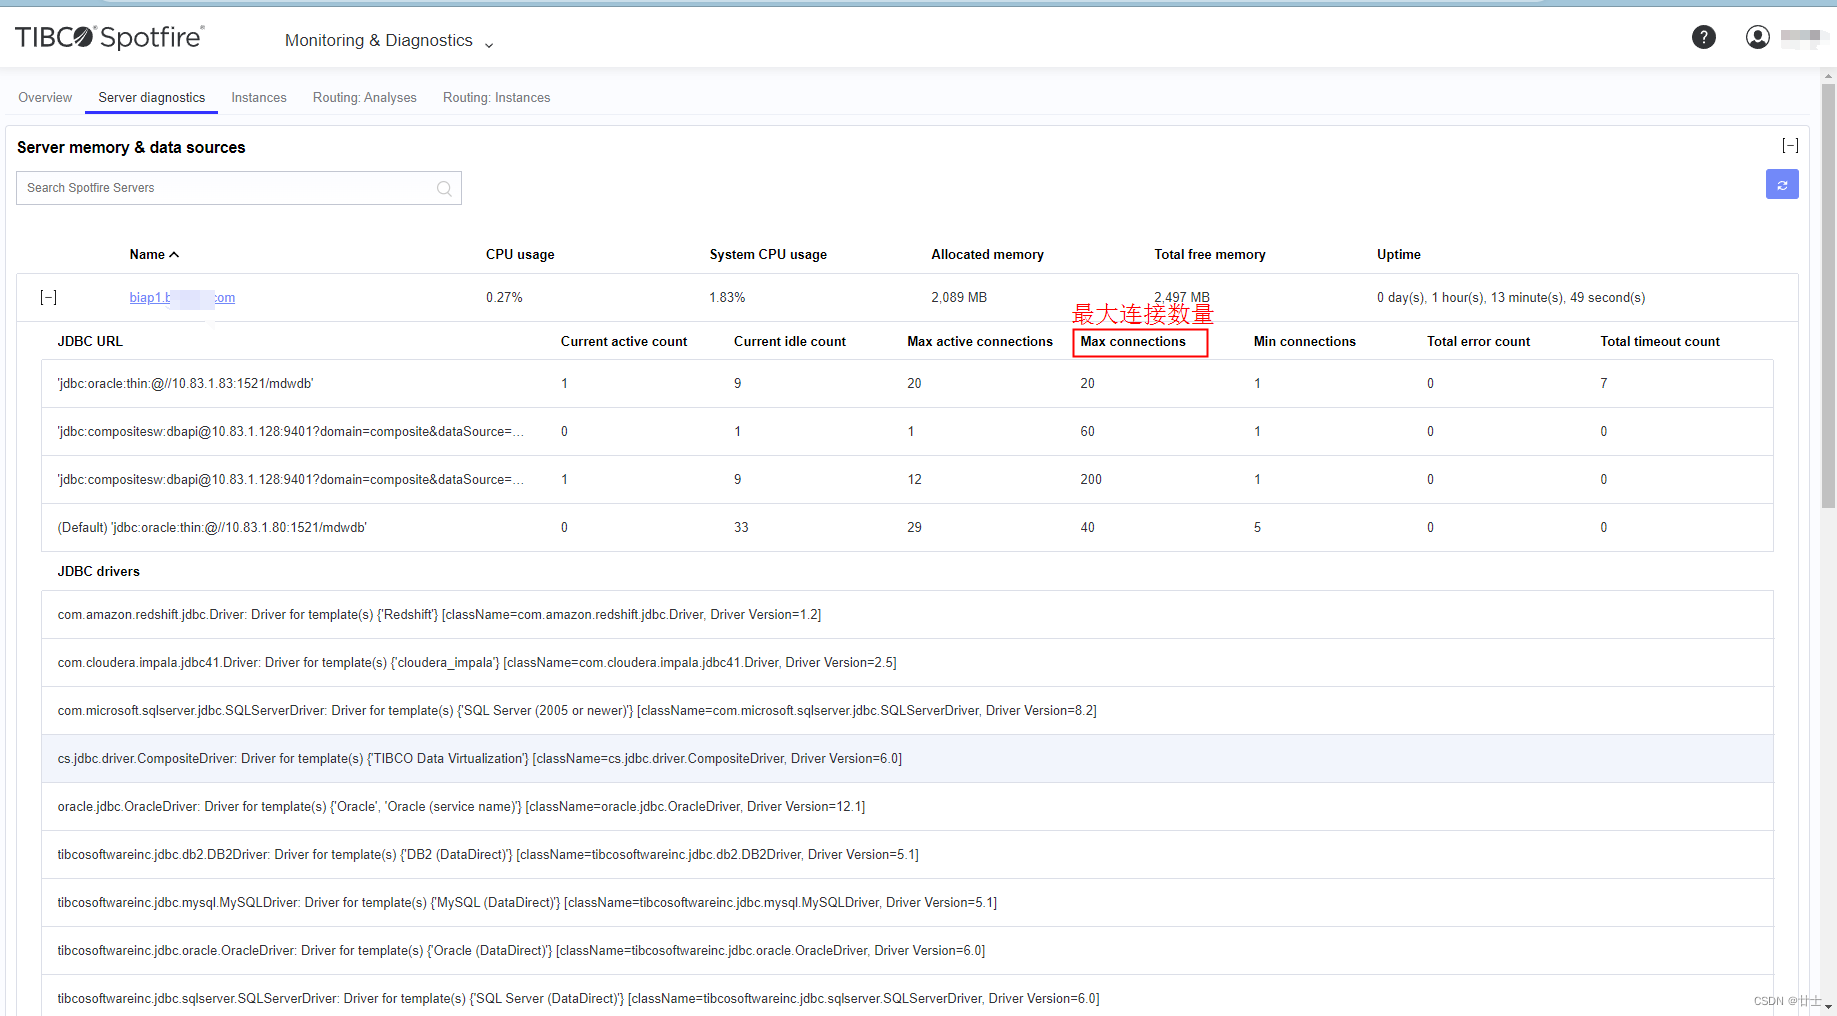Click the scrollbar down arrow
The image size is (1837, 1016).
1828,1007
